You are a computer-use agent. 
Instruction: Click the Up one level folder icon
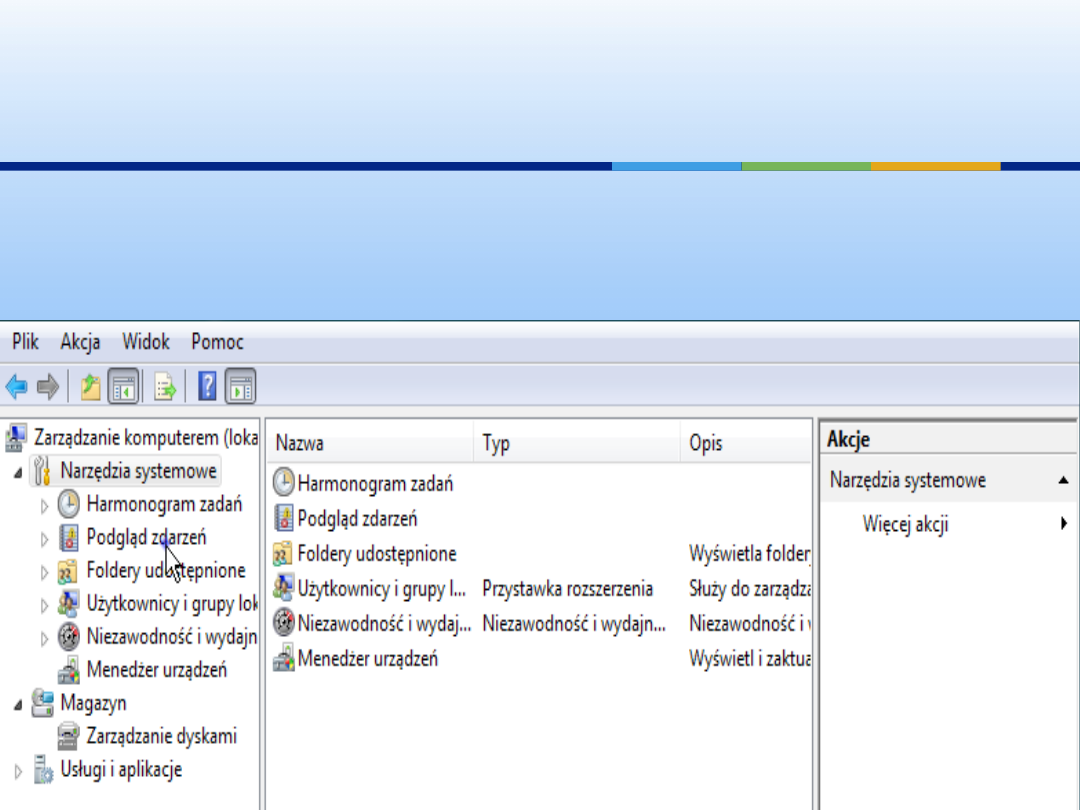pyautogui.click(x=90, y=386)
